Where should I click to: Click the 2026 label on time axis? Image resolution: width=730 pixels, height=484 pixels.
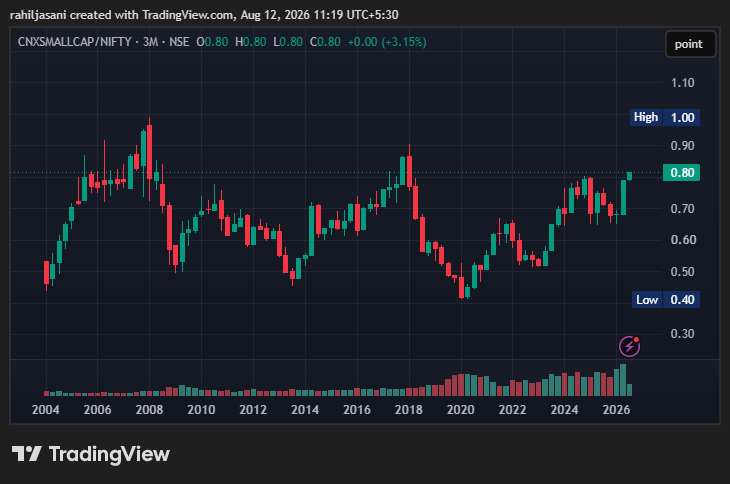pyautogui.click(x=616, y=410)
